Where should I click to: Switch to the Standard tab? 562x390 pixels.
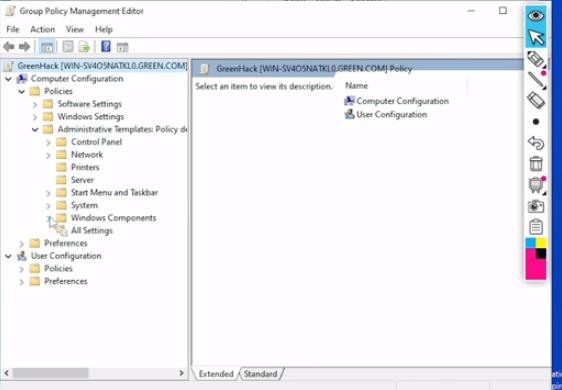pyautogui.click(x=261, y=374)
